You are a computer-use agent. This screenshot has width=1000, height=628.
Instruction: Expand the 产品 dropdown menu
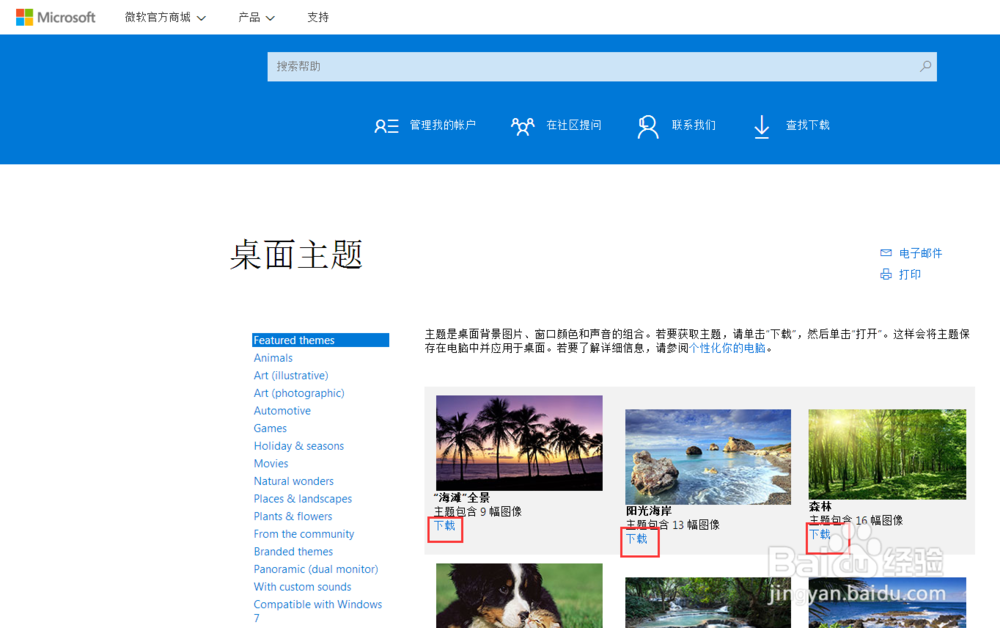255,17
